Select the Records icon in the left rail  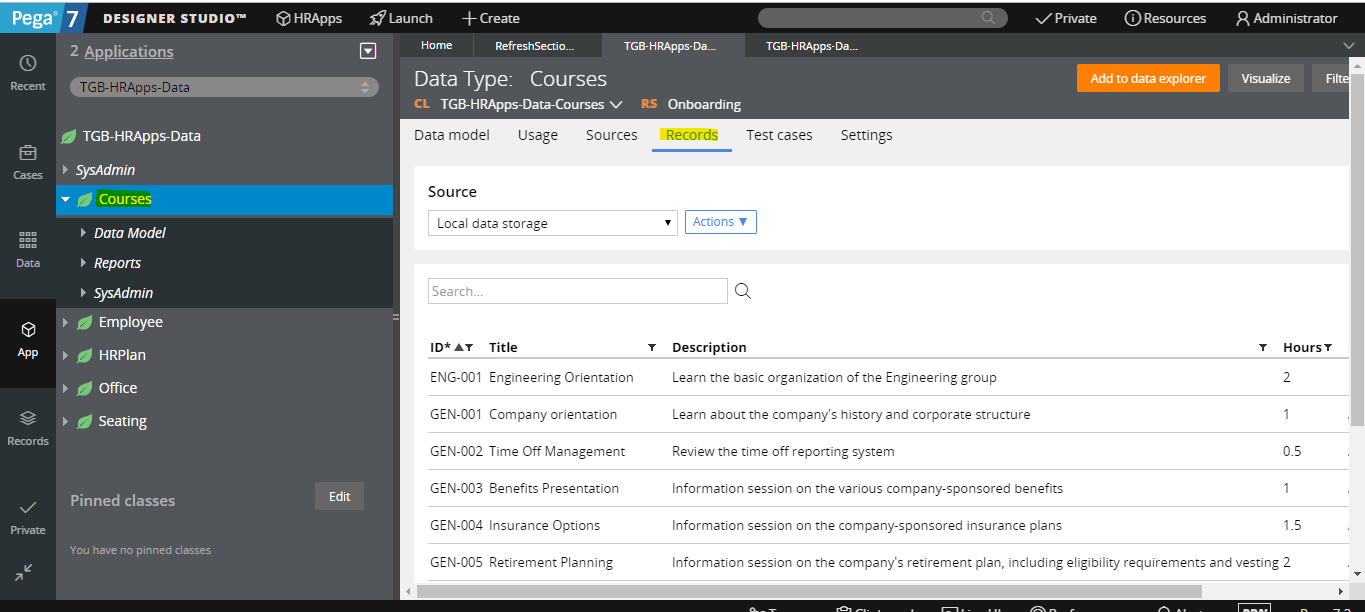tap(27, 424)
